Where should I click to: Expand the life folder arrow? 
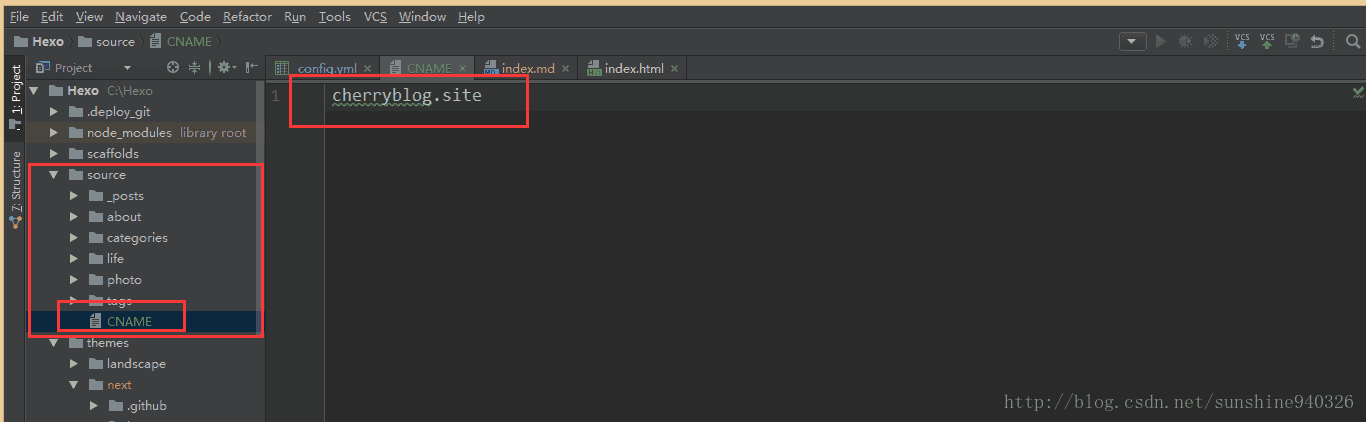tap(74, 258)
